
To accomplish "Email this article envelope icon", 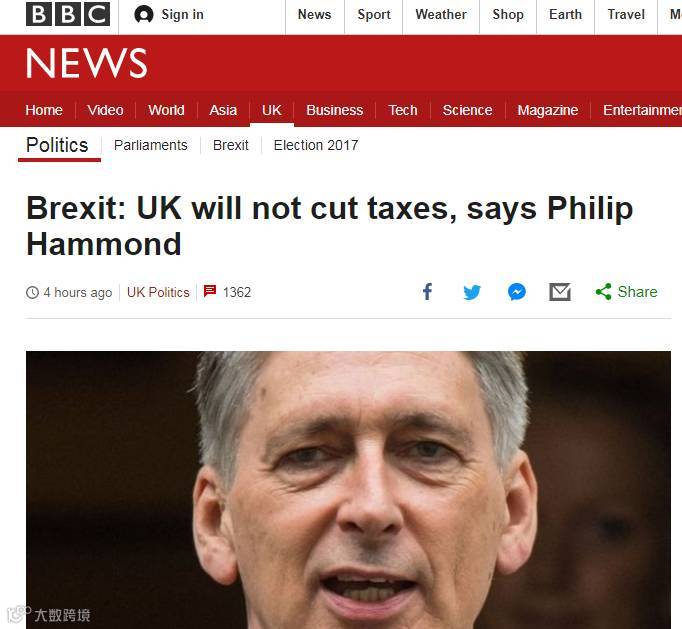I will pyautogui.click(x=560, y=292).
